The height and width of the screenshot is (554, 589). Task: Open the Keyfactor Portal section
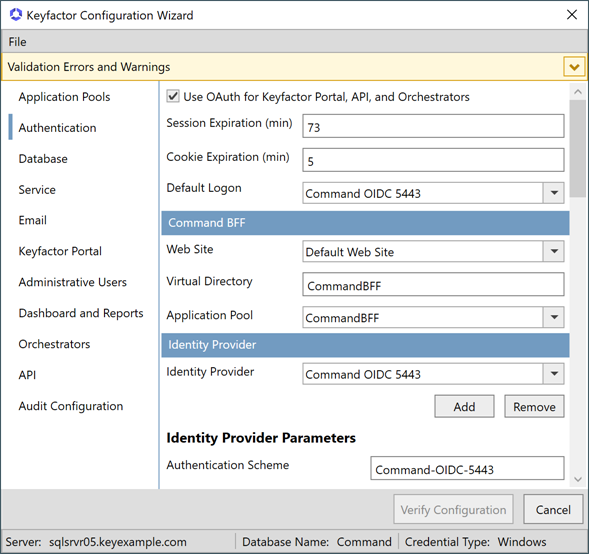pos(60,251)
